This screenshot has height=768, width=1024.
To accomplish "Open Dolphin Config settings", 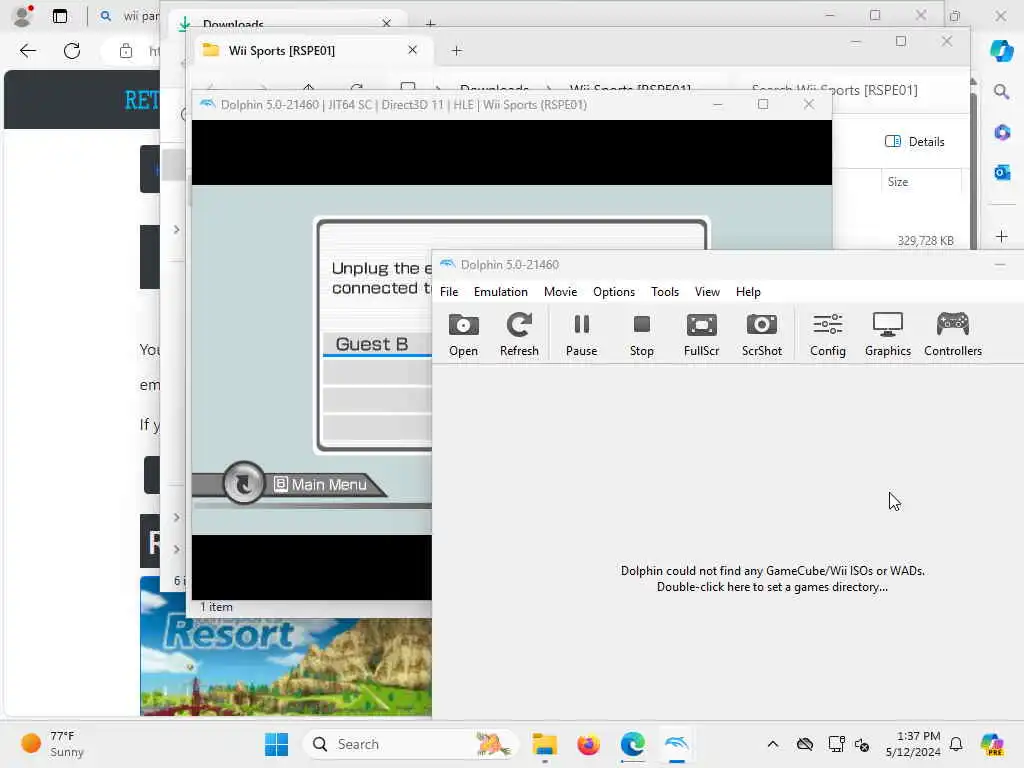I will [x=827, y=334].
